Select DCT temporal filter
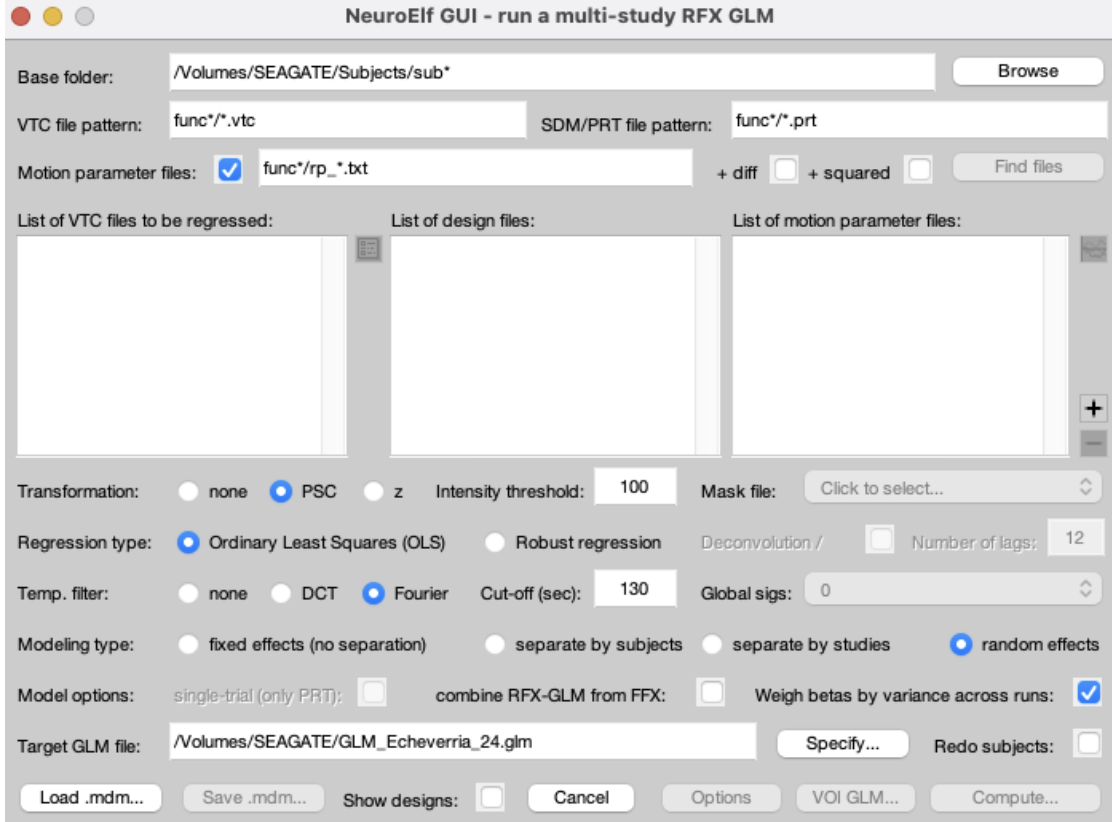 click(x=281, y=593)
